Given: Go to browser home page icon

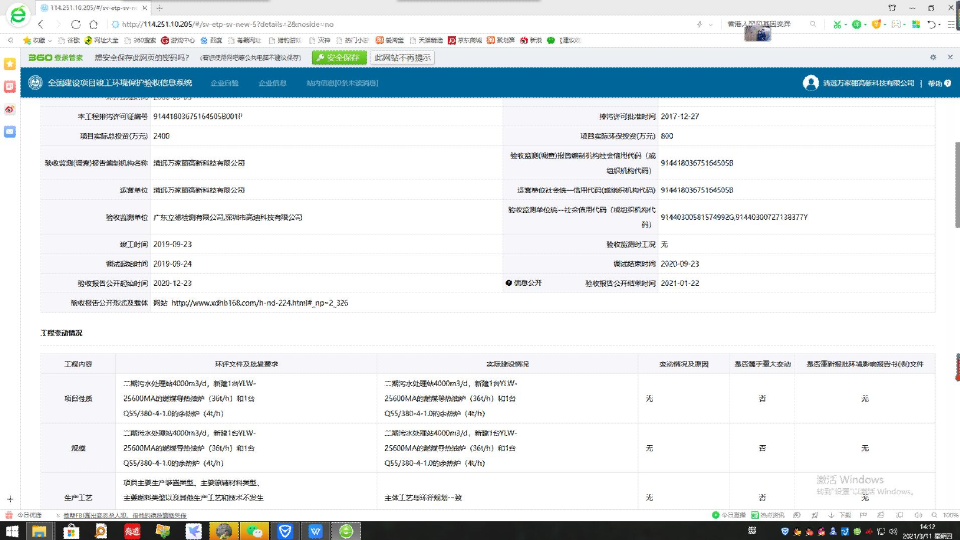Looking at the screenshot, I should click(93, 23).
